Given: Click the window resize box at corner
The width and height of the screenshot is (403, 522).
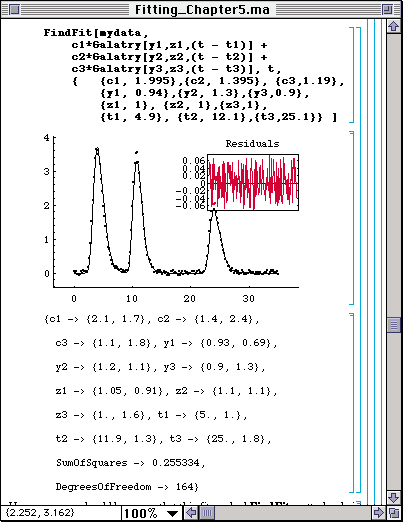Looking at the screenshot, I should coord(394,512).
